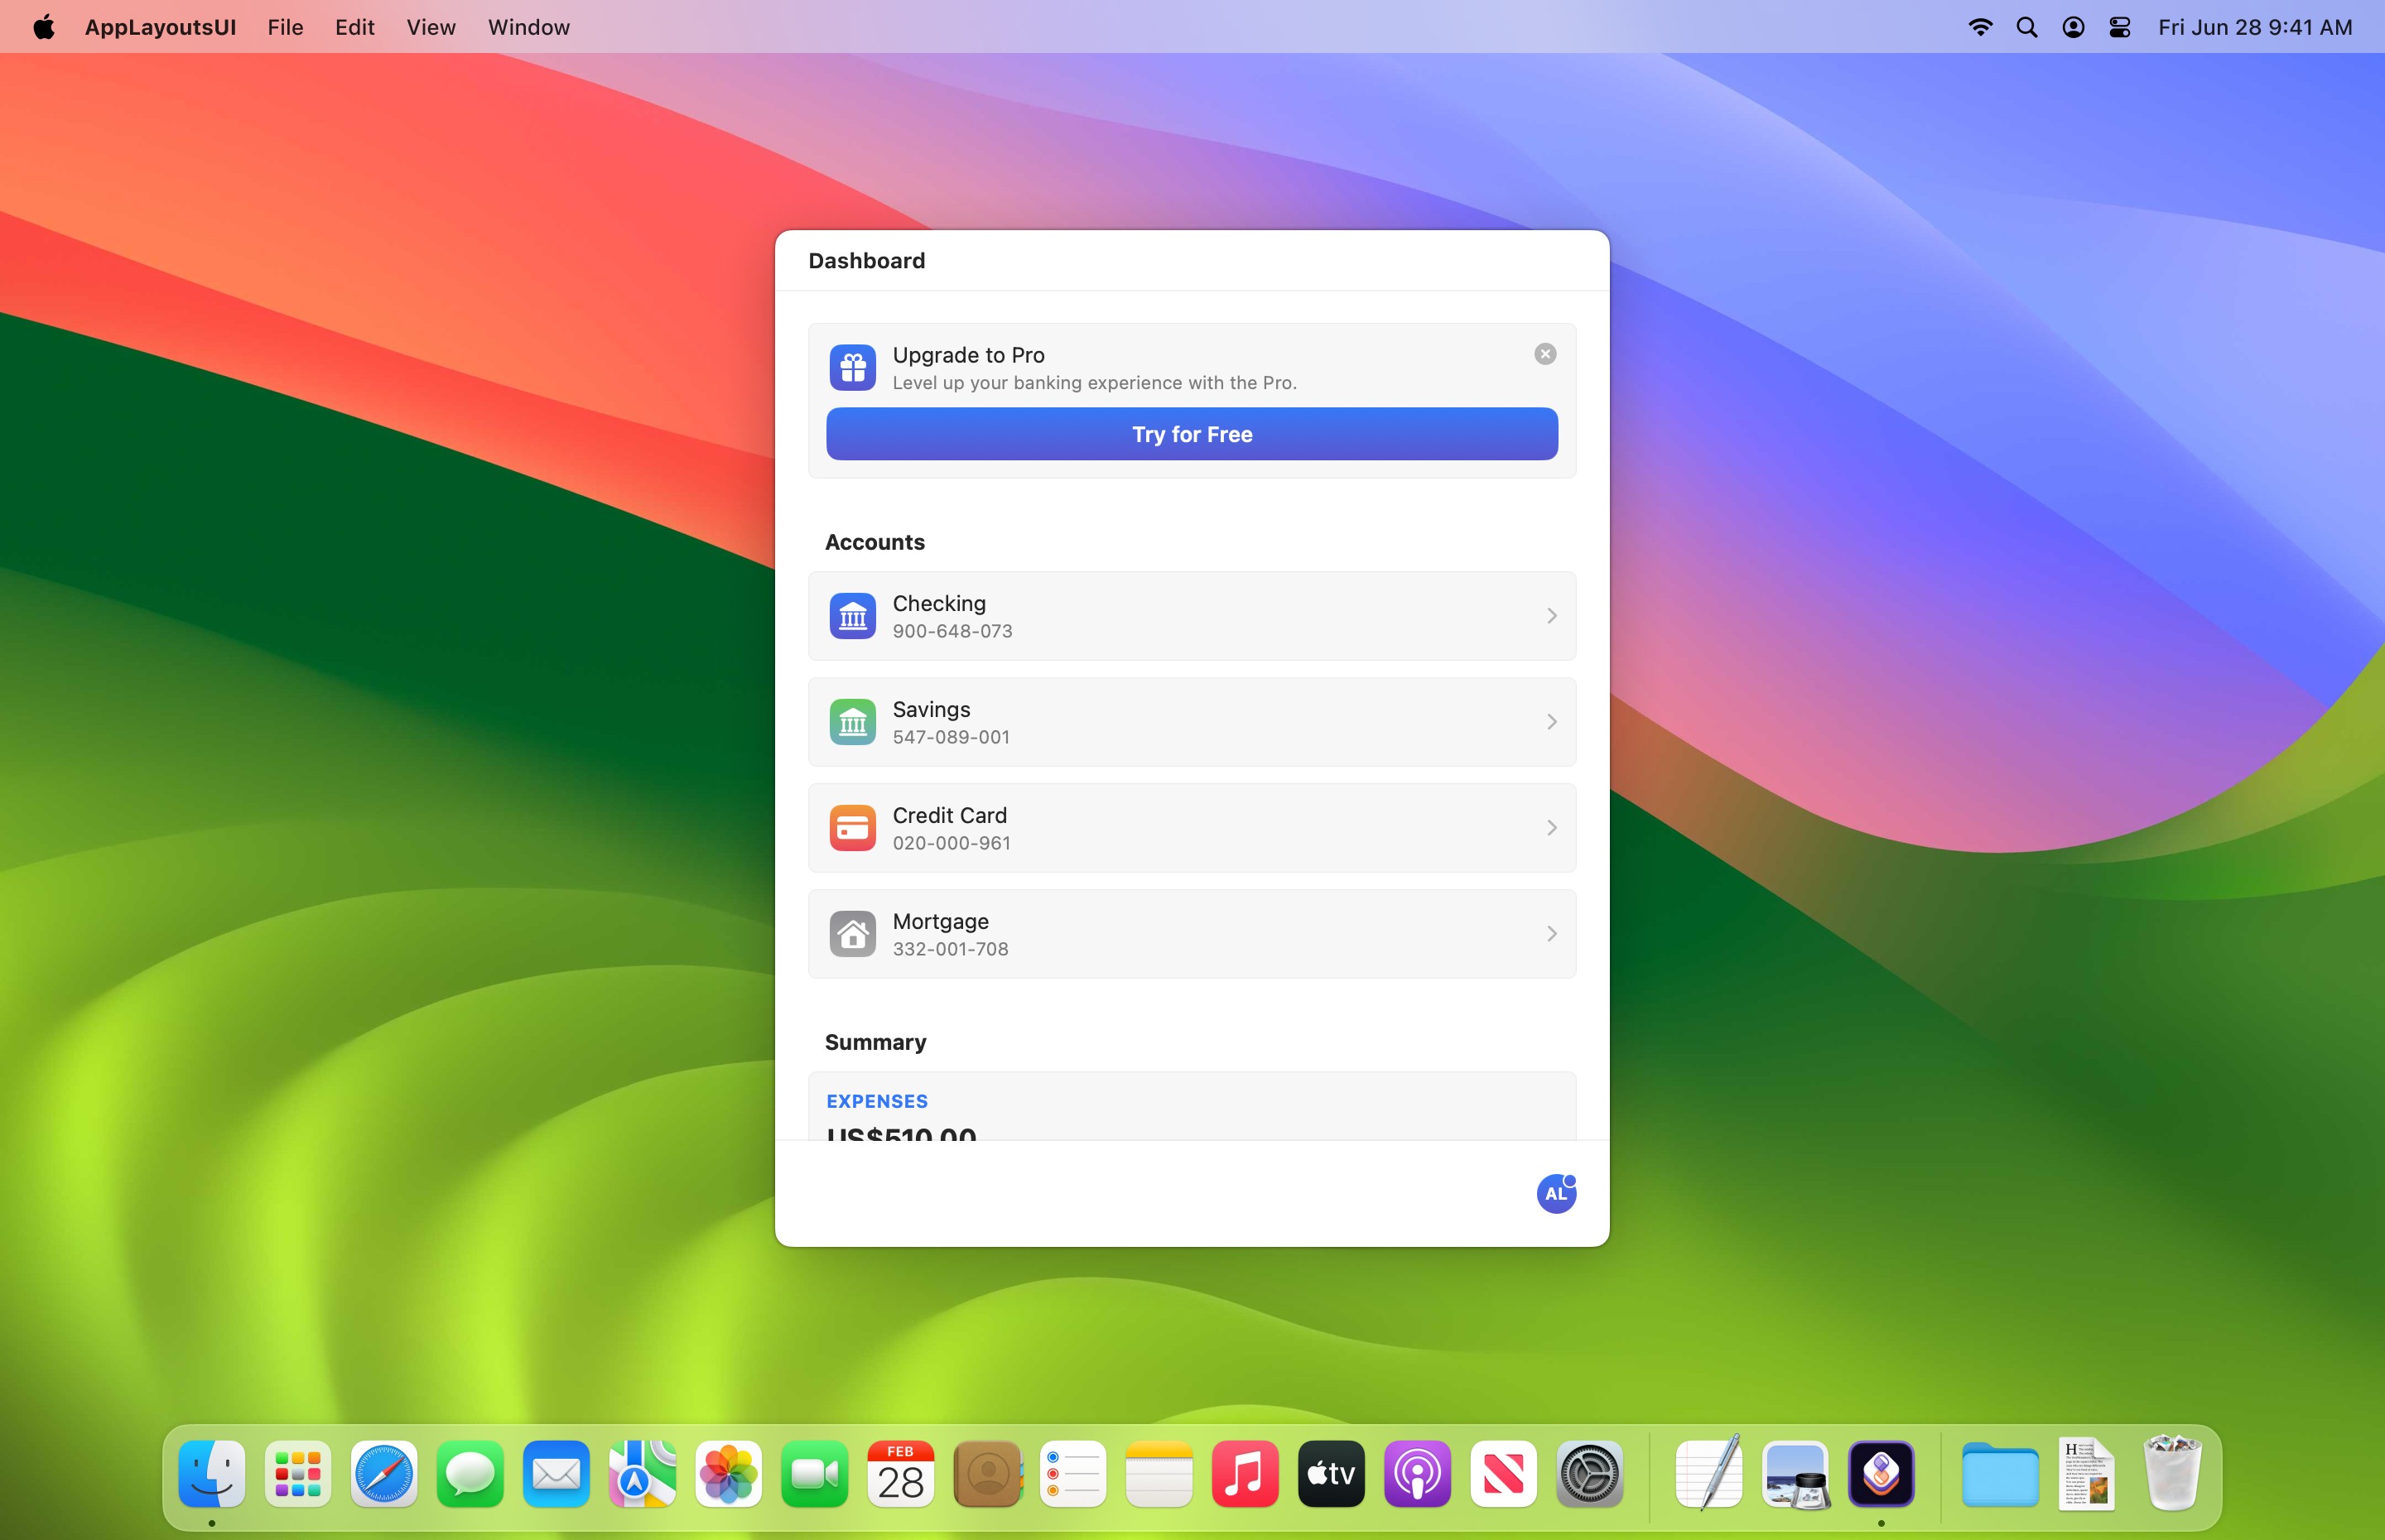The width and height of the screenshot is (2385, 1540).
Task: Click the Try for Free button
Action: click(x=1192, y=434)
